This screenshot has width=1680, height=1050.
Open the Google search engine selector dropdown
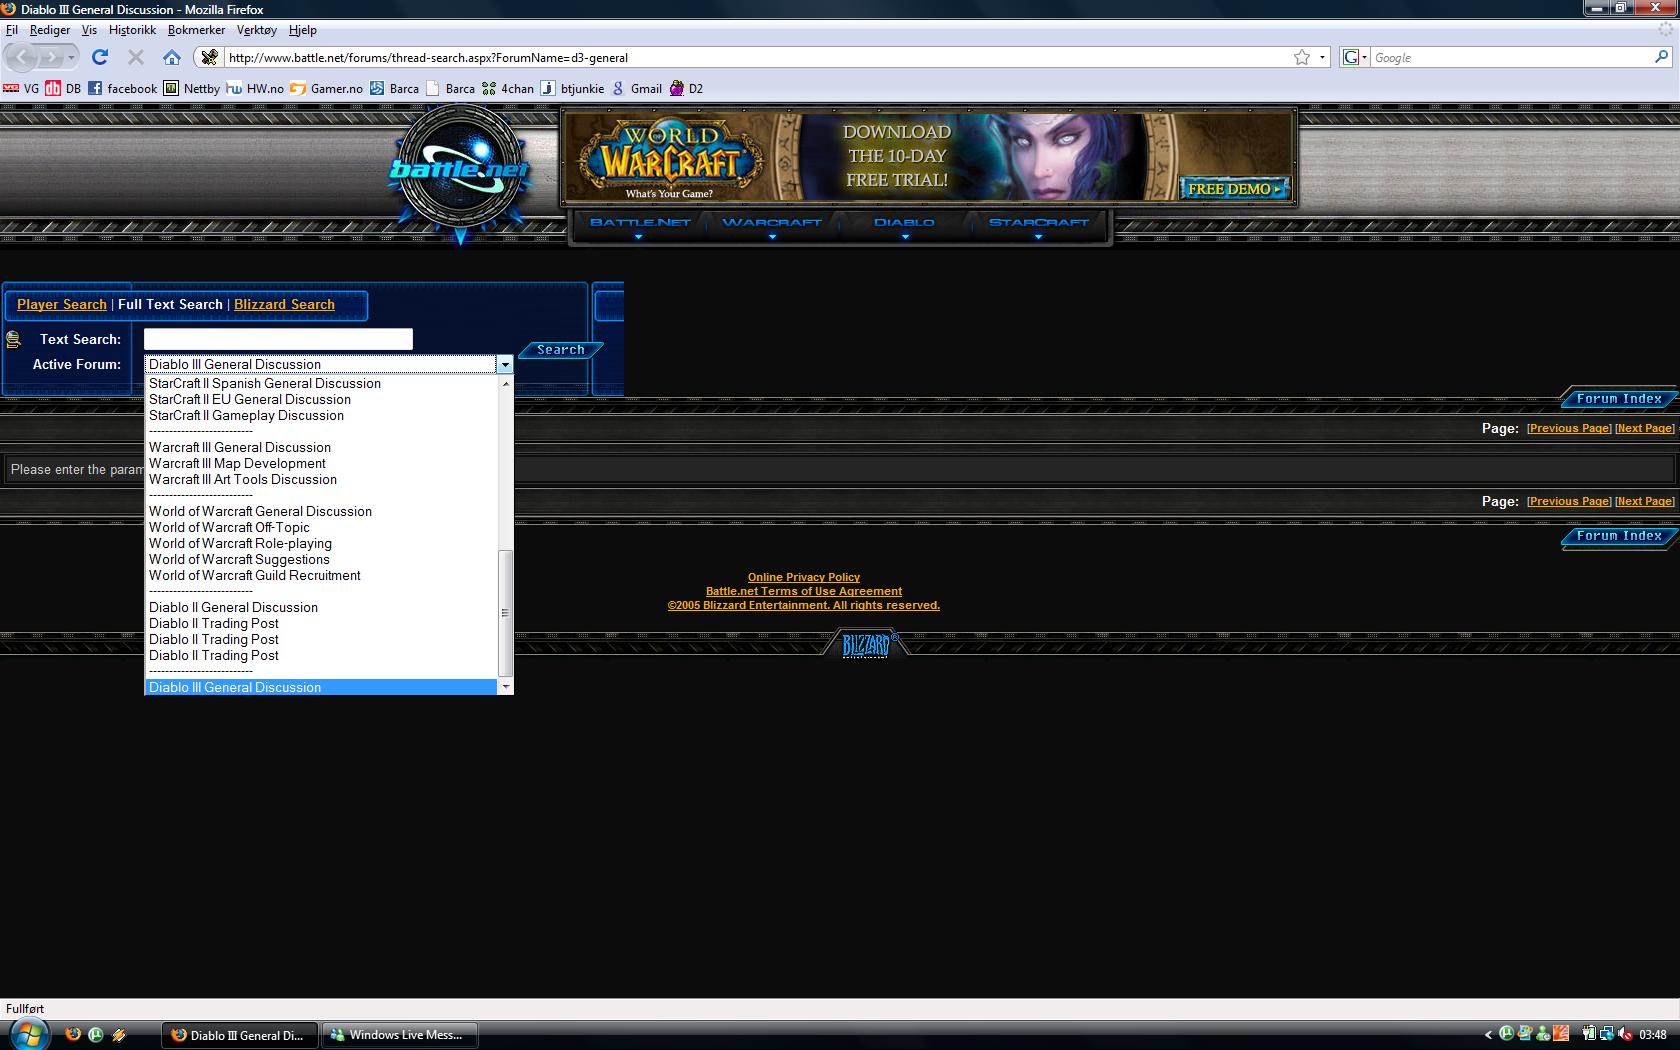coord(1353,57)
